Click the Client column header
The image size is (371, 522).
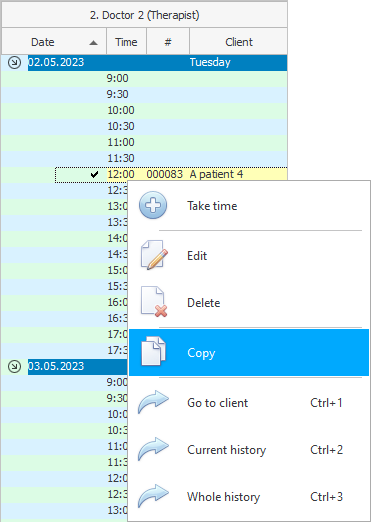click(238, 42)
